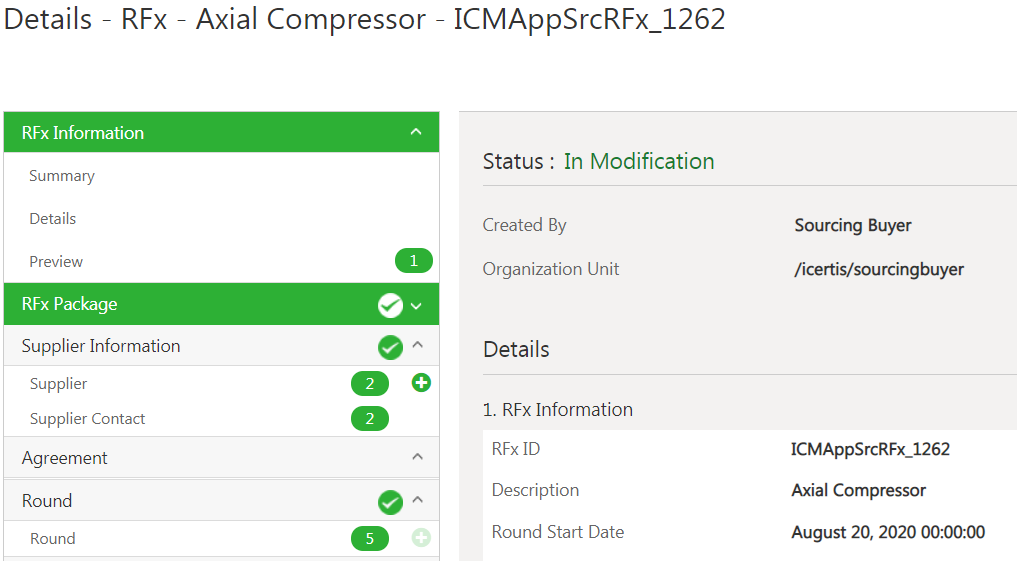The width and height of the screenshot is (1017, 561).
Task: Open the Supplier Contact item
Action: [x=88, y=419]
